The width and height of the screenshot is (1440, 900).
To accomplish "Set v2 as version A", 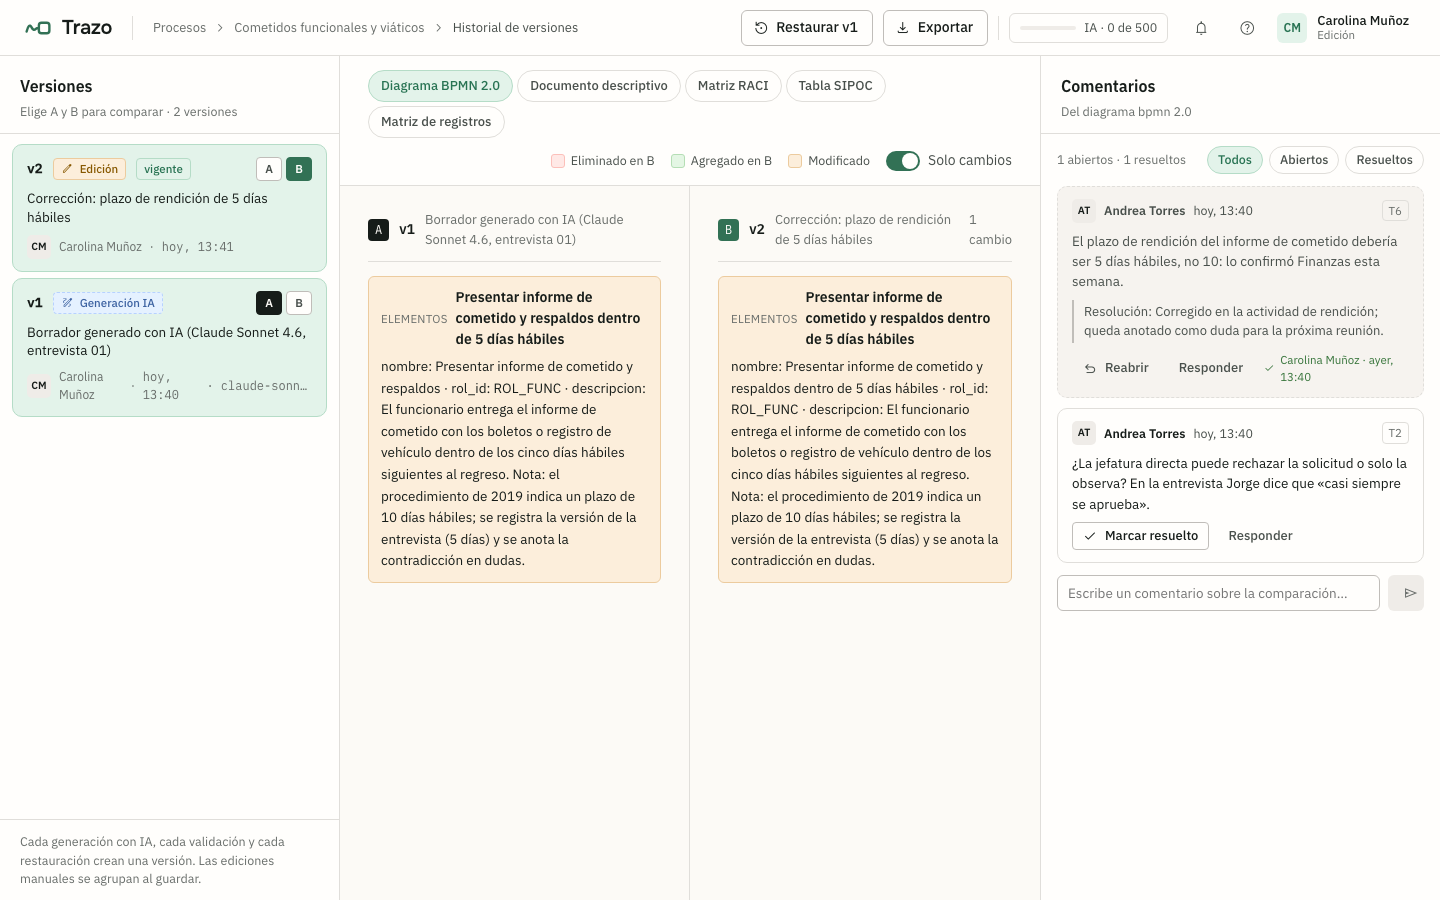I will click(x=269, y=169).
